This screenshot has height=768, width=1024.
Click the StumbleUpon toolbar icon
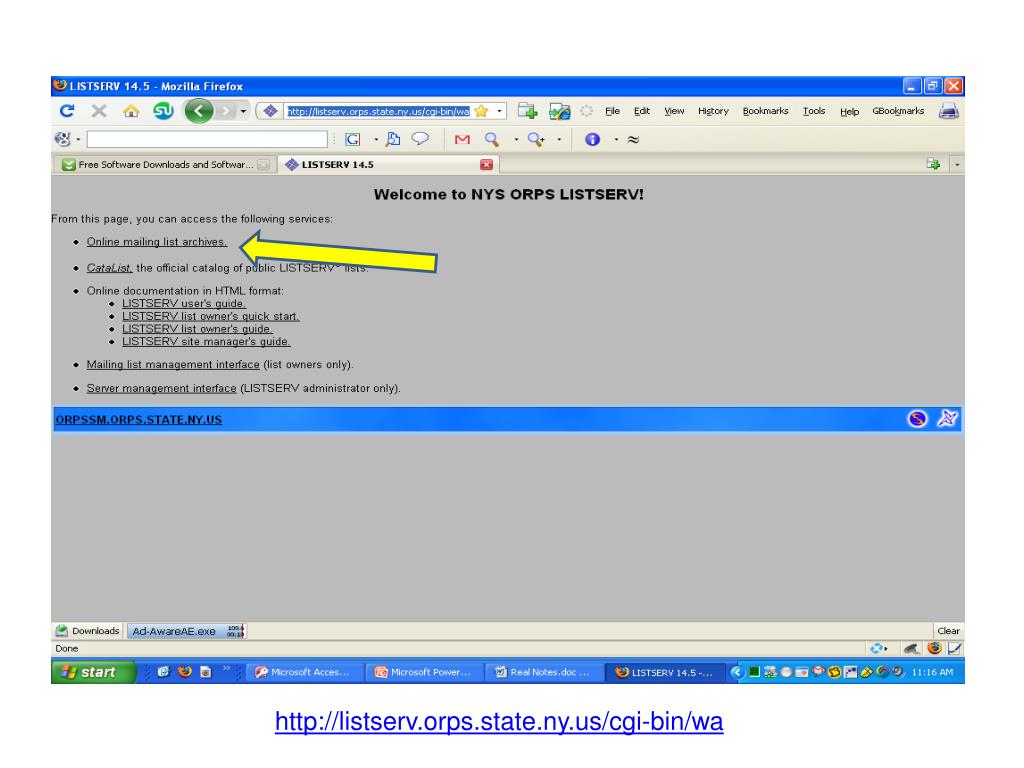(163, 111)
